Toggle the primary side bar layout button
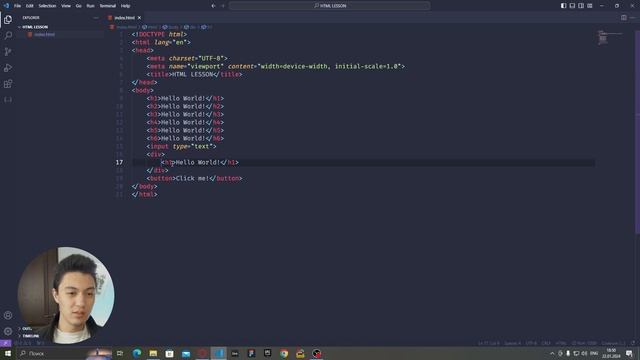Screen dimensions: 640x360 tap(563, 6)
